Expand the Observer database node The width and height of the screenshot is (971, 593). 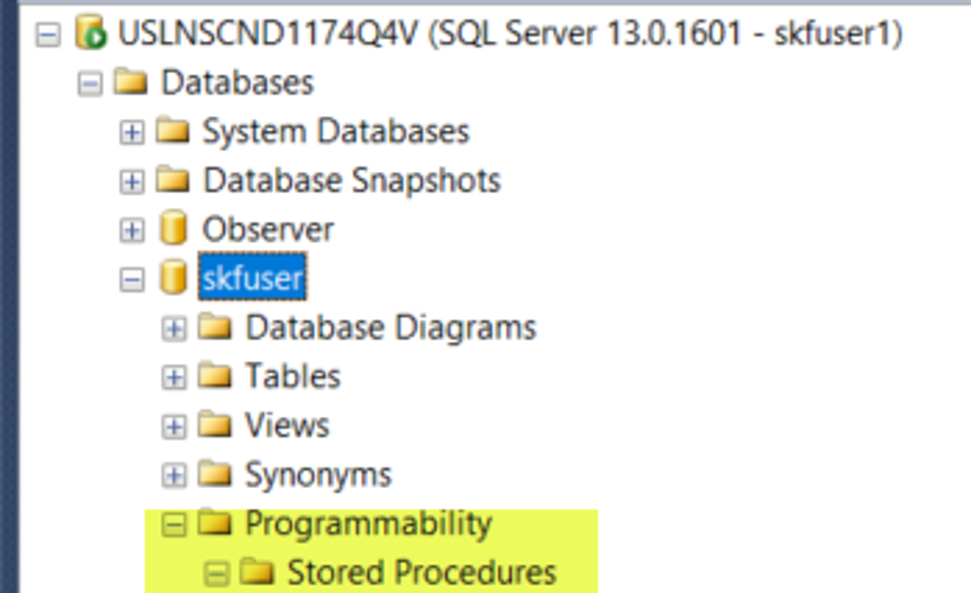pyautogui.click(x=132, y=230)
